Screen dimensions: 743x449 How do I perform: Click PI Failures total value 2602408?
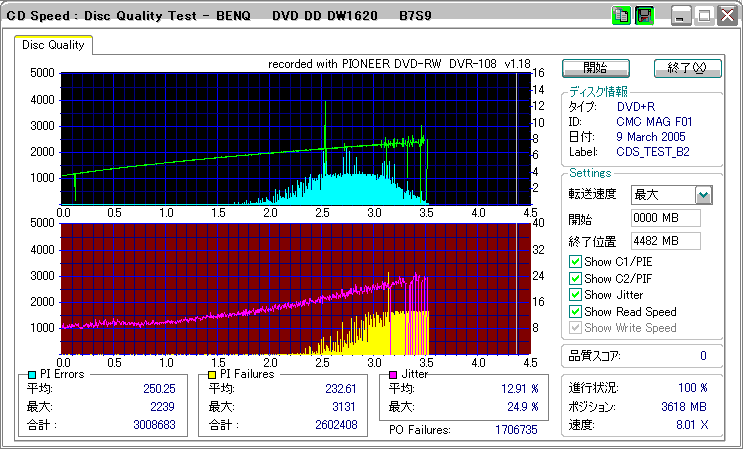336,425
